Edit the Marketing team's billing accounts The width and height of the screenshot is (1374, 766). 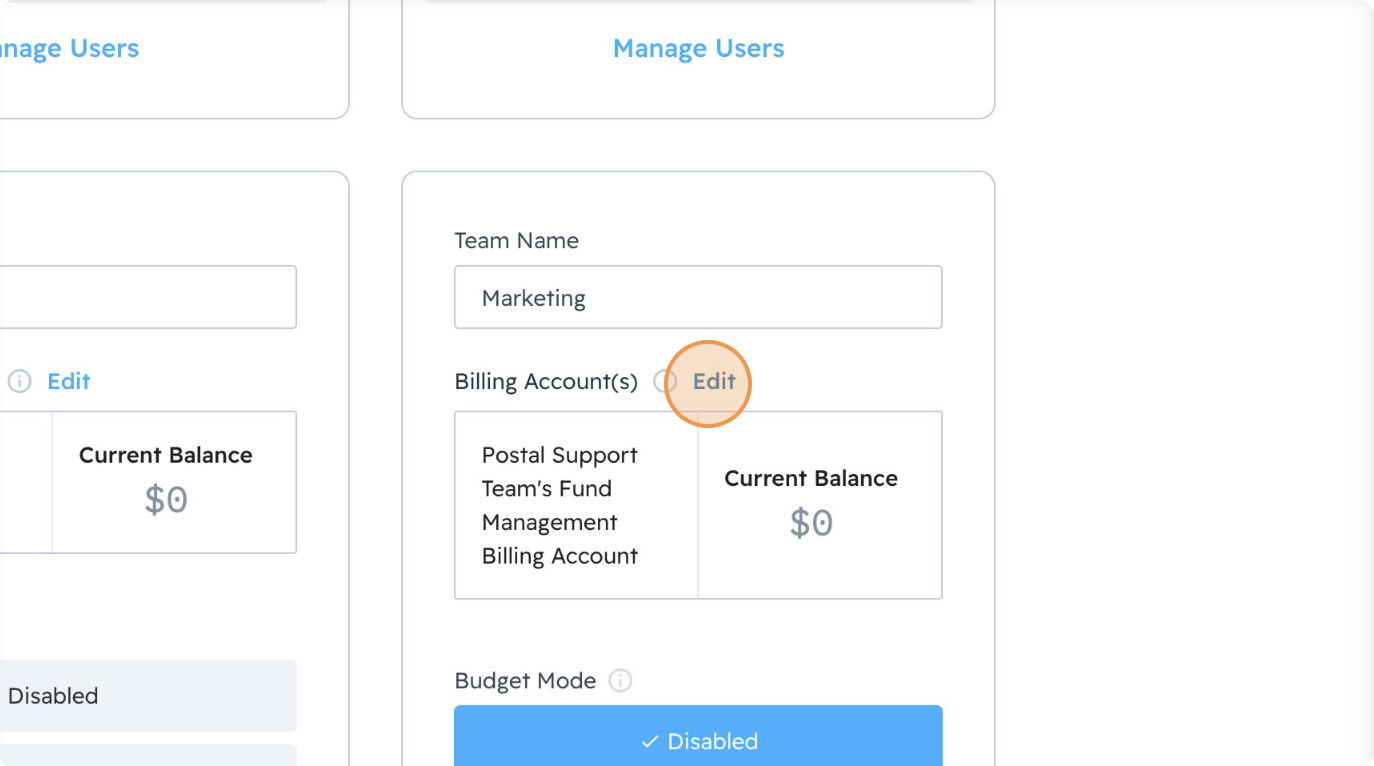coord(714,382)
